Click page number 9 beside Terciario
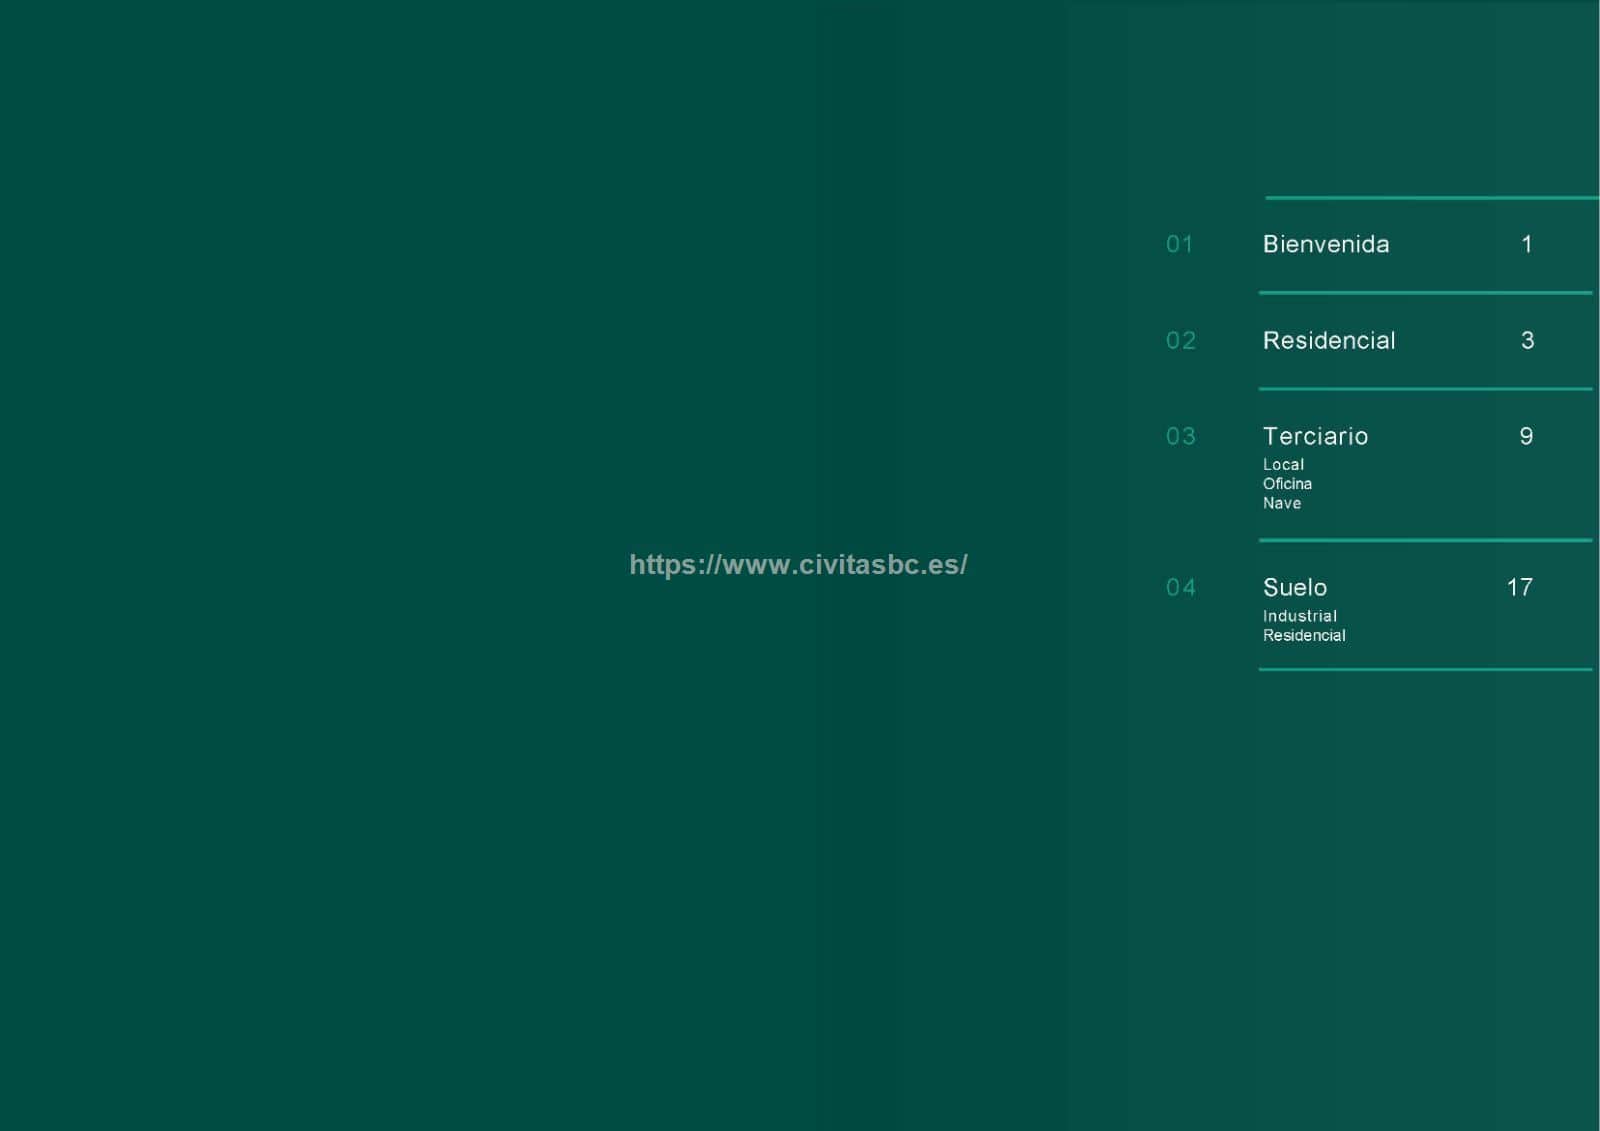The image size is (1600, 1131). click(x=1526, y=436)
